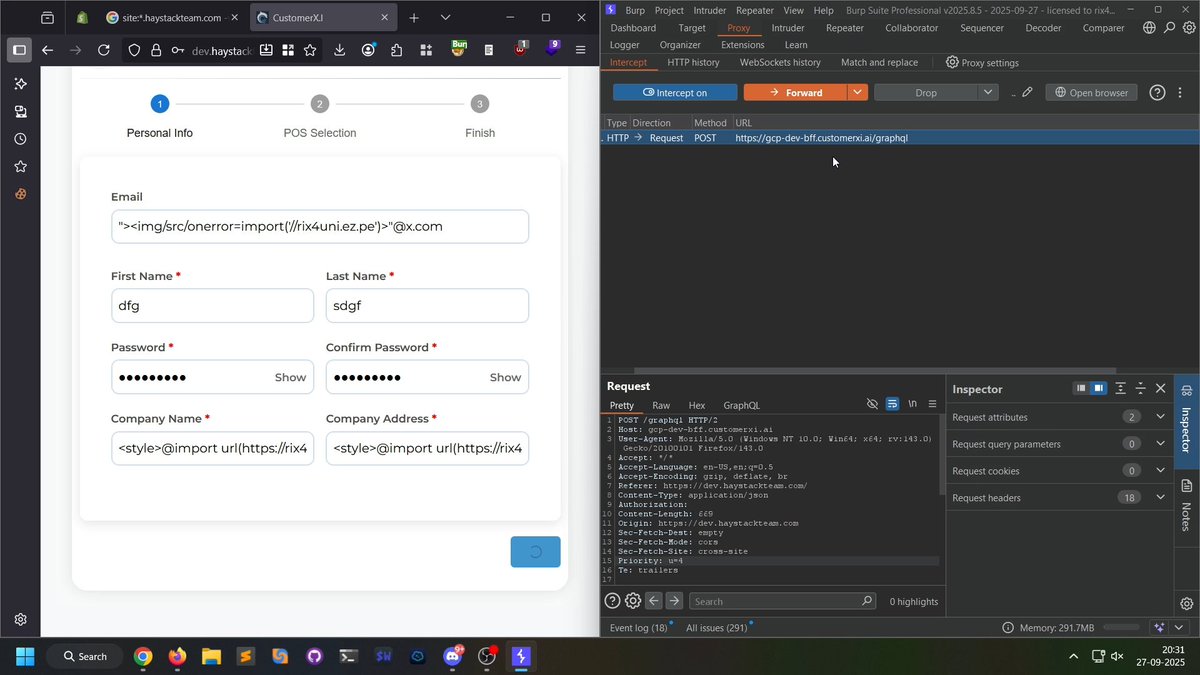Open Firefox downloads arrow icon
This screenshot has height=675, width=1200.
click(x=340, y=50)
